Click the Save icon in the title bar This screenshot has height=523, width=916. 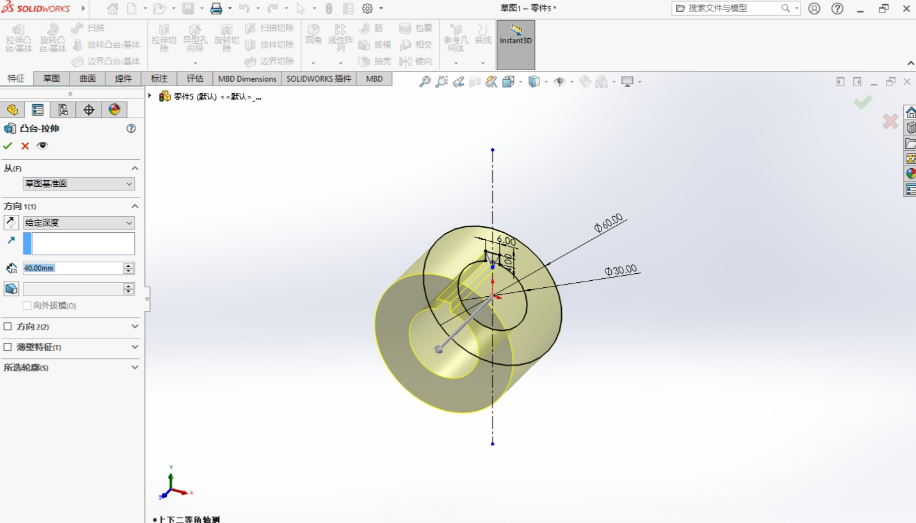(188, 8)
